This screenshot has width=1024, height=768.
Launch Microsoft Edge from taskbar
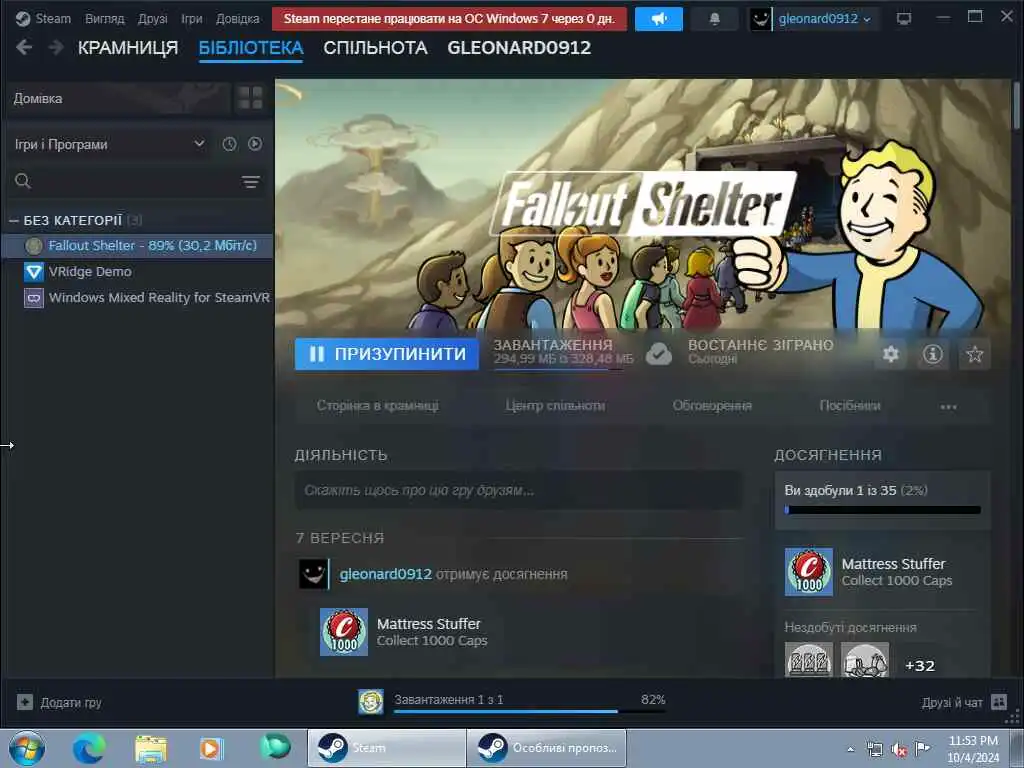pos(89,748)
